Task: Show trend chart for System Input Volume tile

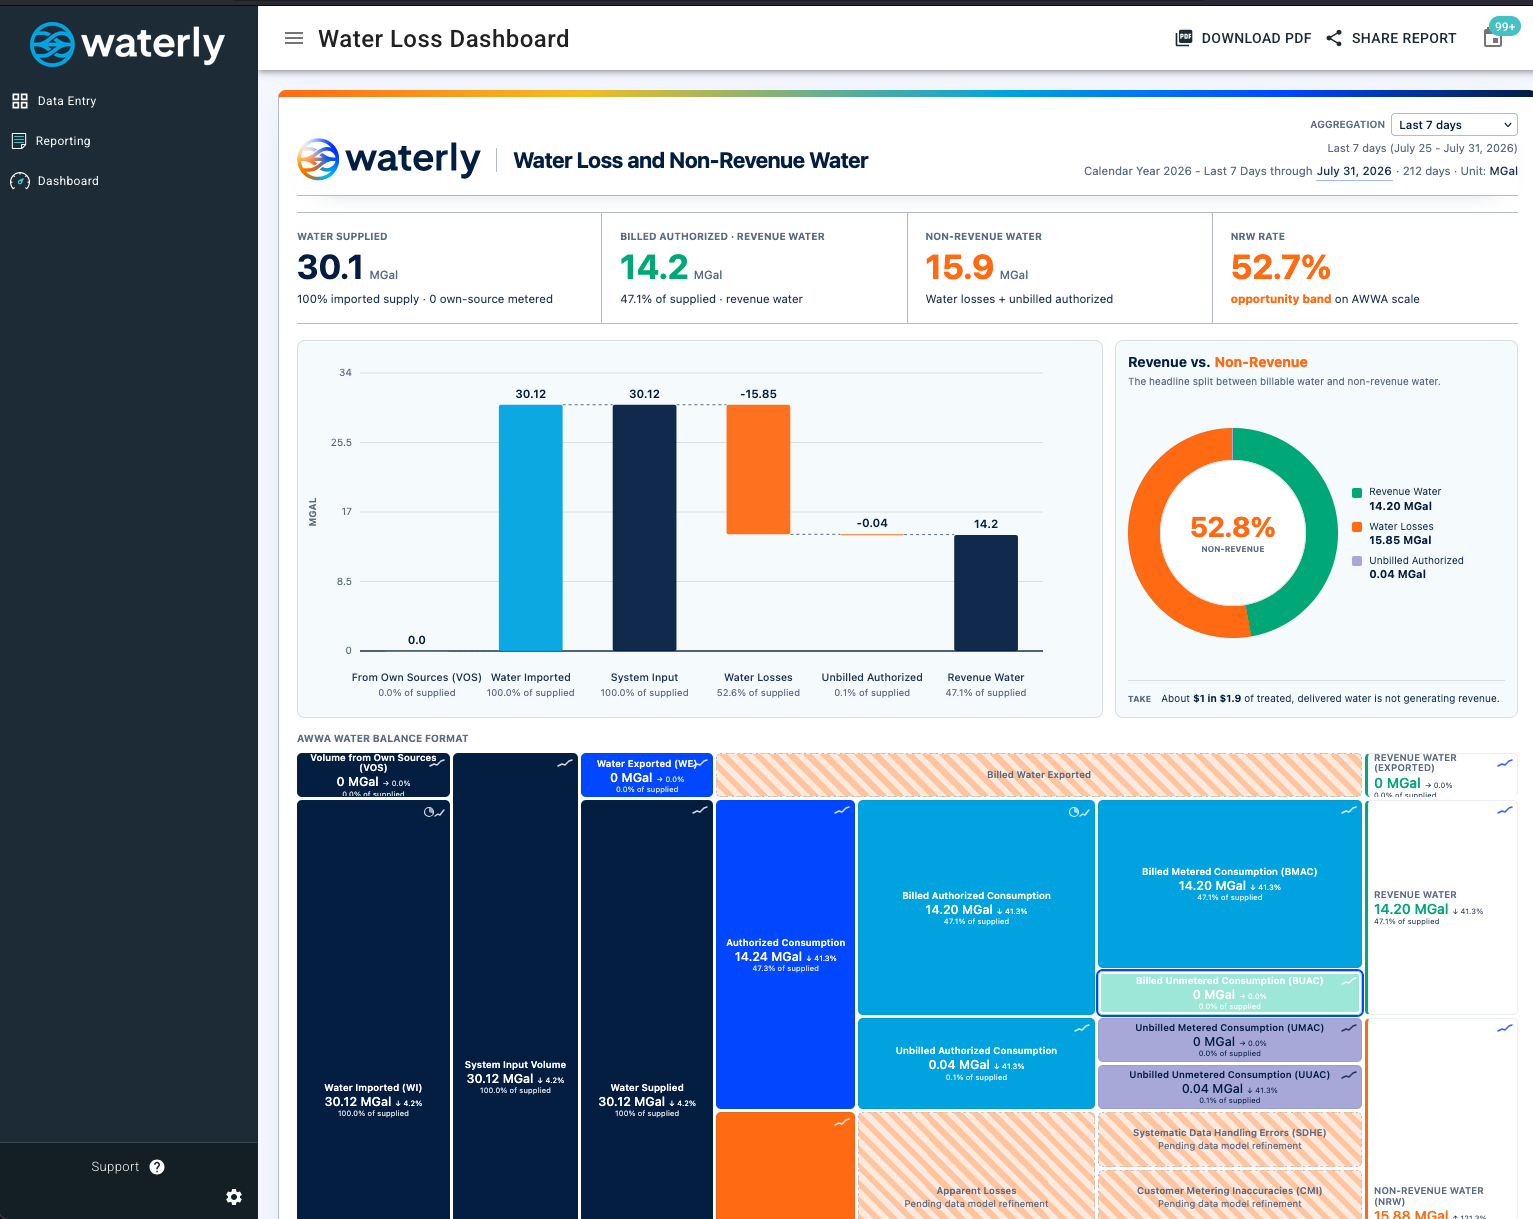Action: 565,763
